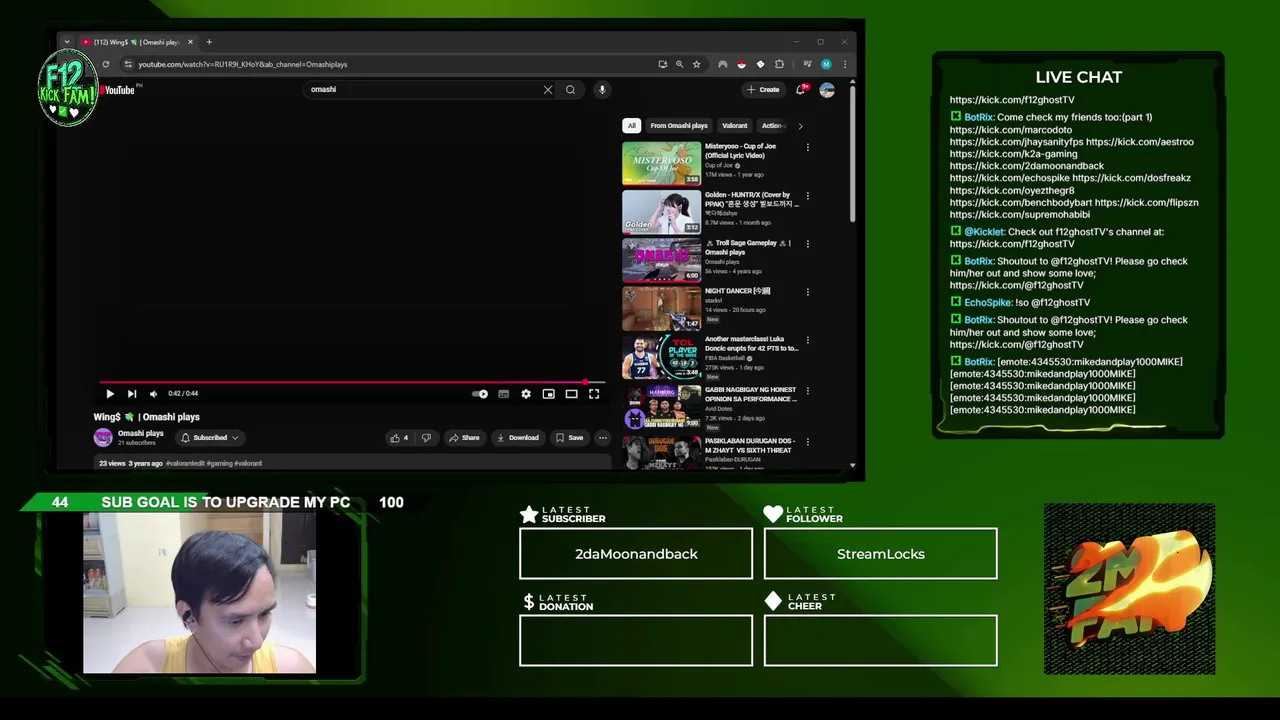Open YouTube notifications bell

pyautogui.click(x=800, y=90)
